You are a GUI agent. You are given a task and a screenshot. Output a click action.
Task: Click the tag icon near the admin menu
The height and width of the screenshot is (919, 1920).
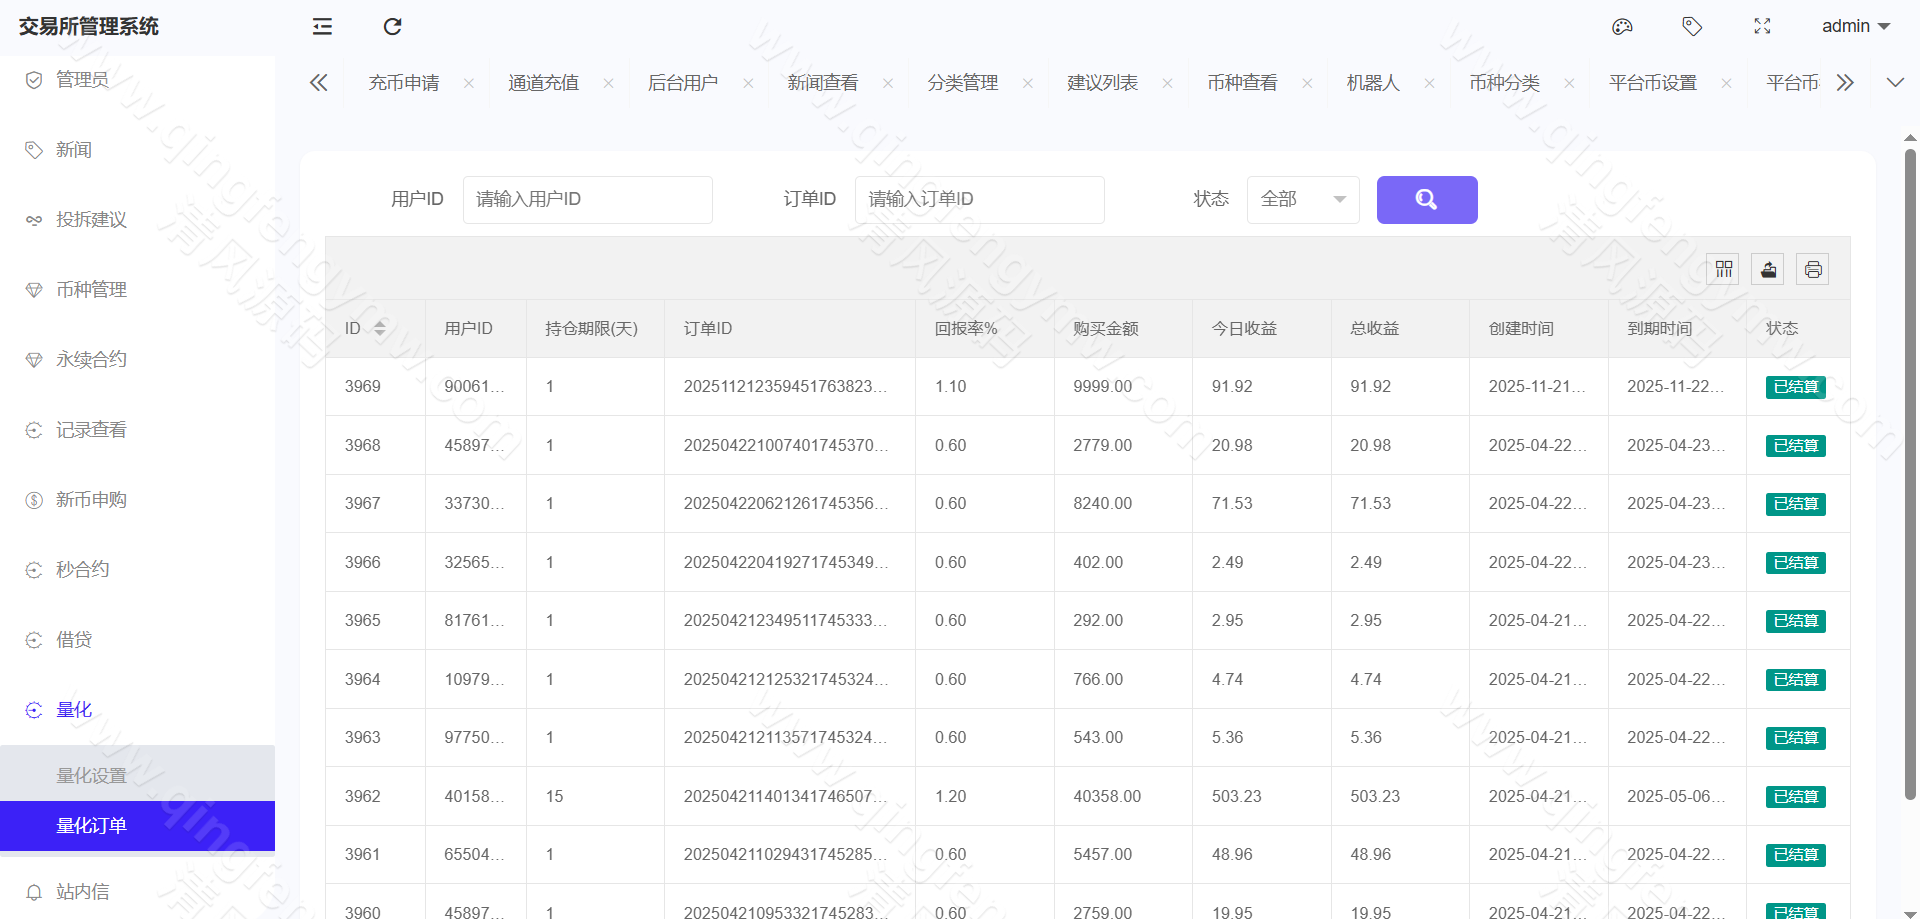(x=1692, y=26)
